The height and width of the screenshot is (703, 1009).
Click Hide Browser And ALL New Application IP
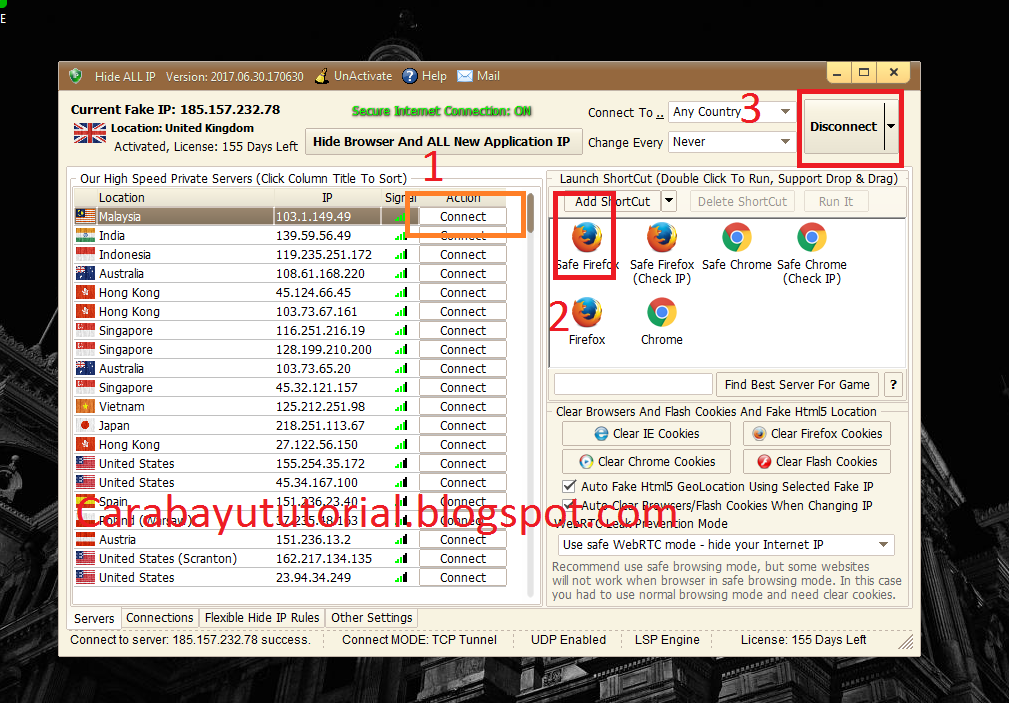(443, 142)
